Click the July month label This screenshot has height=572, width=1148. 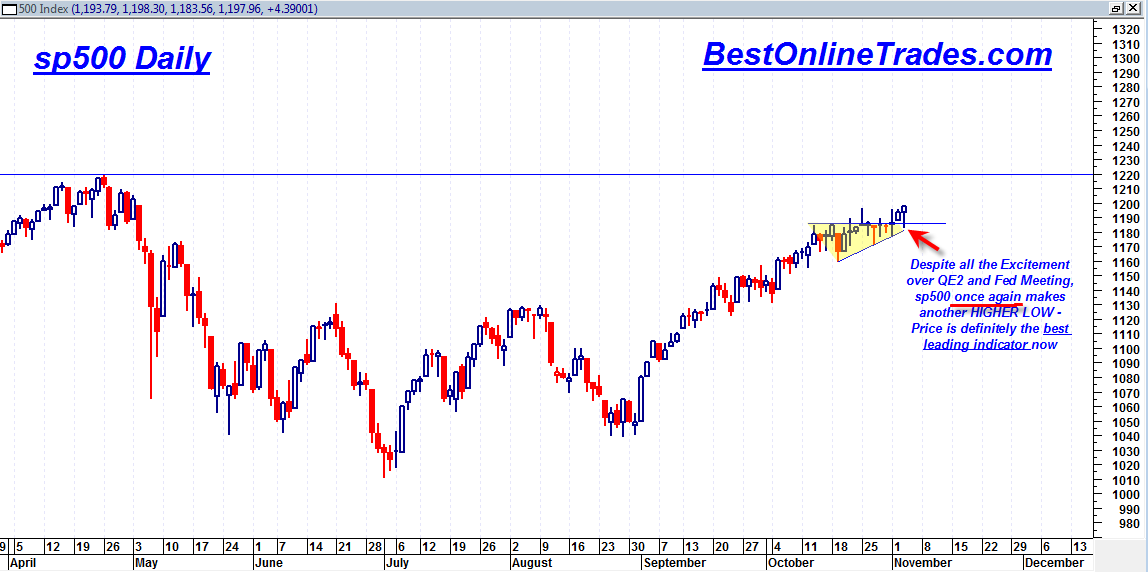[396, 562]
